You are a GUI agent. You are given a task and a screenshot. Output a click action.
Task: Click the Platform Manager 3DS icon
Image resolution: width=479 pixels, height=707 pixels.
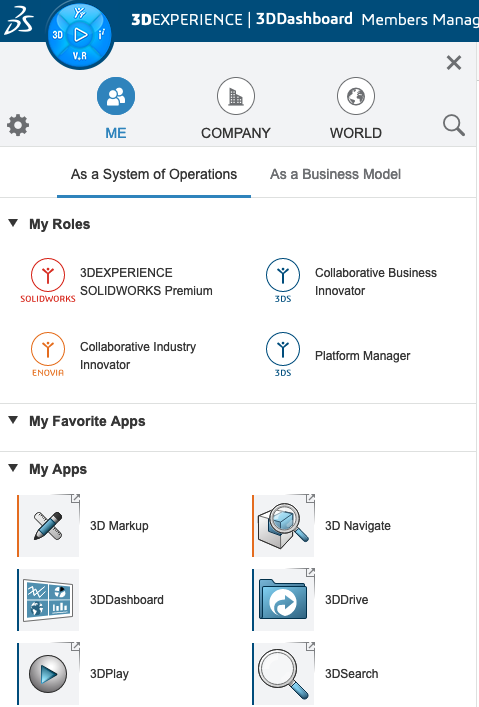tap(283, 354)
